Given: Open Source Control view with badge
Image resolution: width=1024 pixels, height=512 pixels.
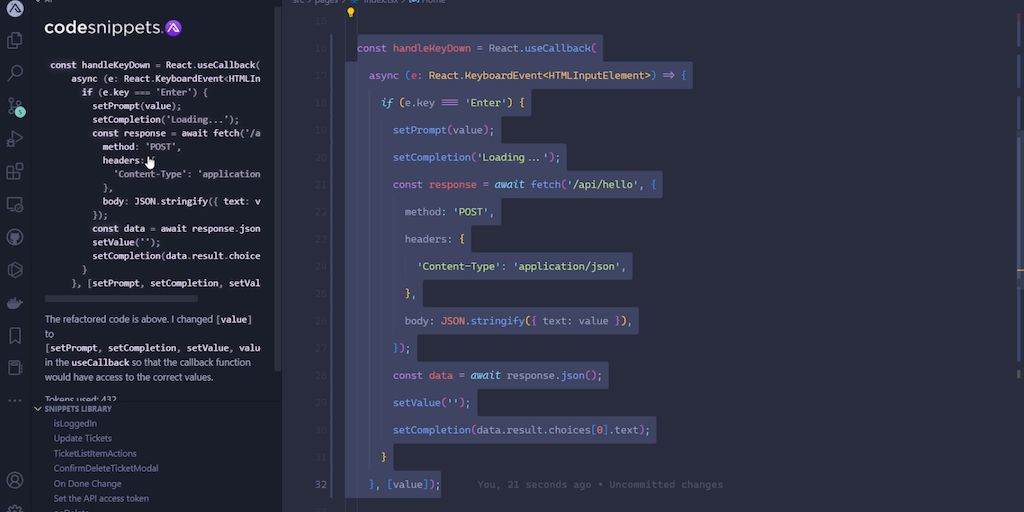Looking at the screenshot, I should pyautogui.click(x=15, y=106).
